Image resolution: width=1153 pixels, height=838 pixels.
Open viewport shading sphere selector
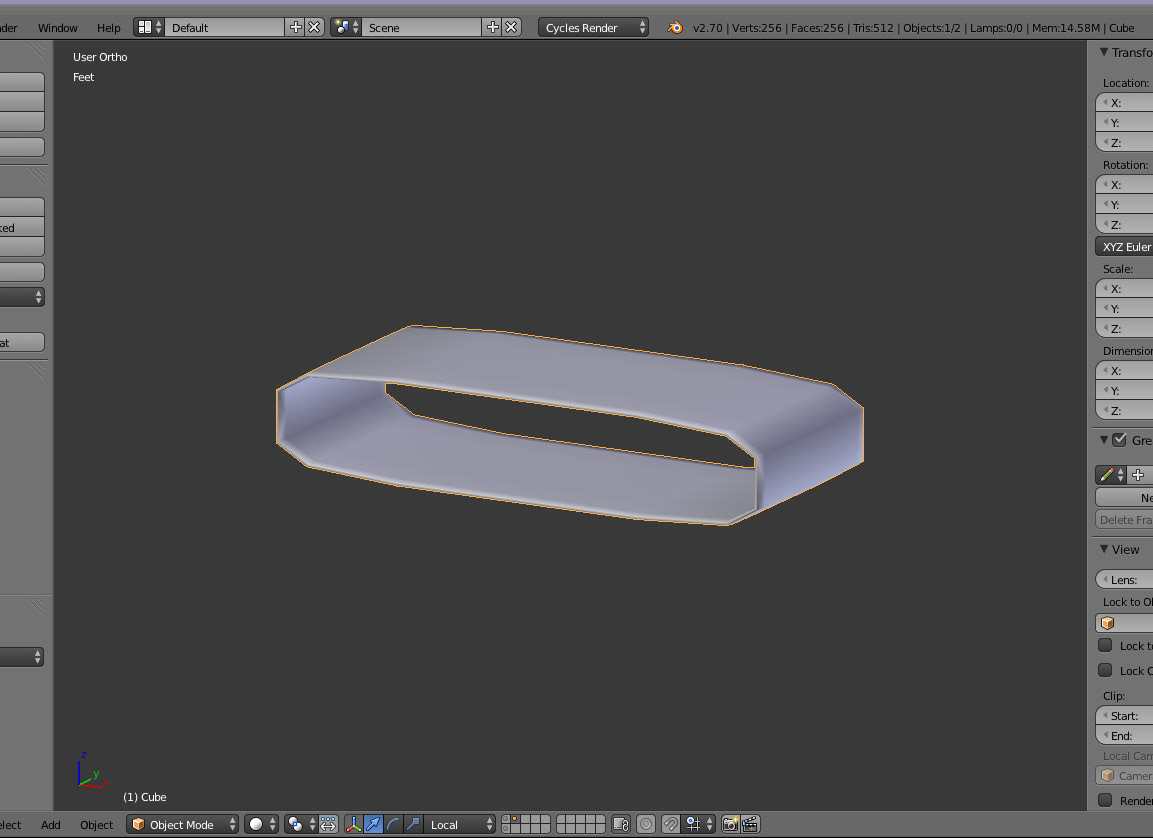click(x=261, y=824)
